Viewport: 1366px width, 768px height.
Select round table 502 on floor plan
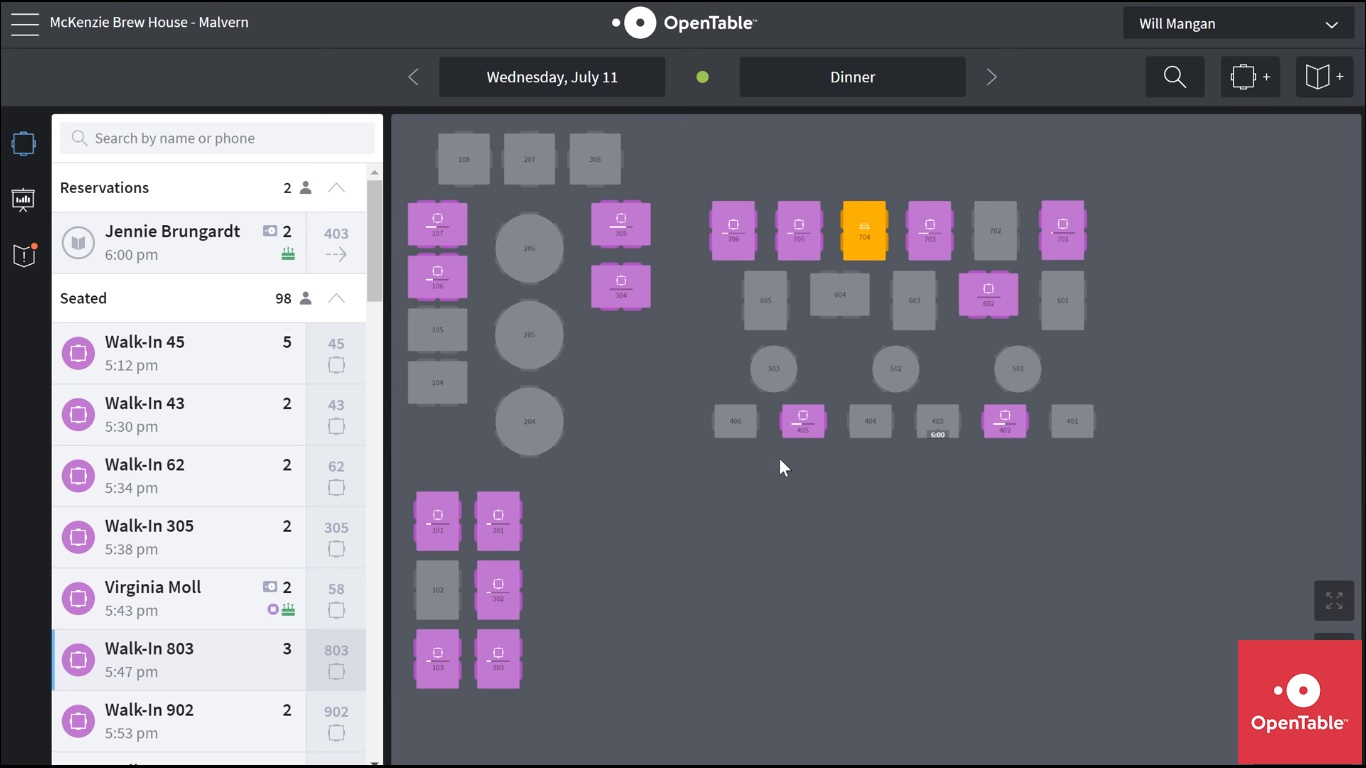[896, 369]
